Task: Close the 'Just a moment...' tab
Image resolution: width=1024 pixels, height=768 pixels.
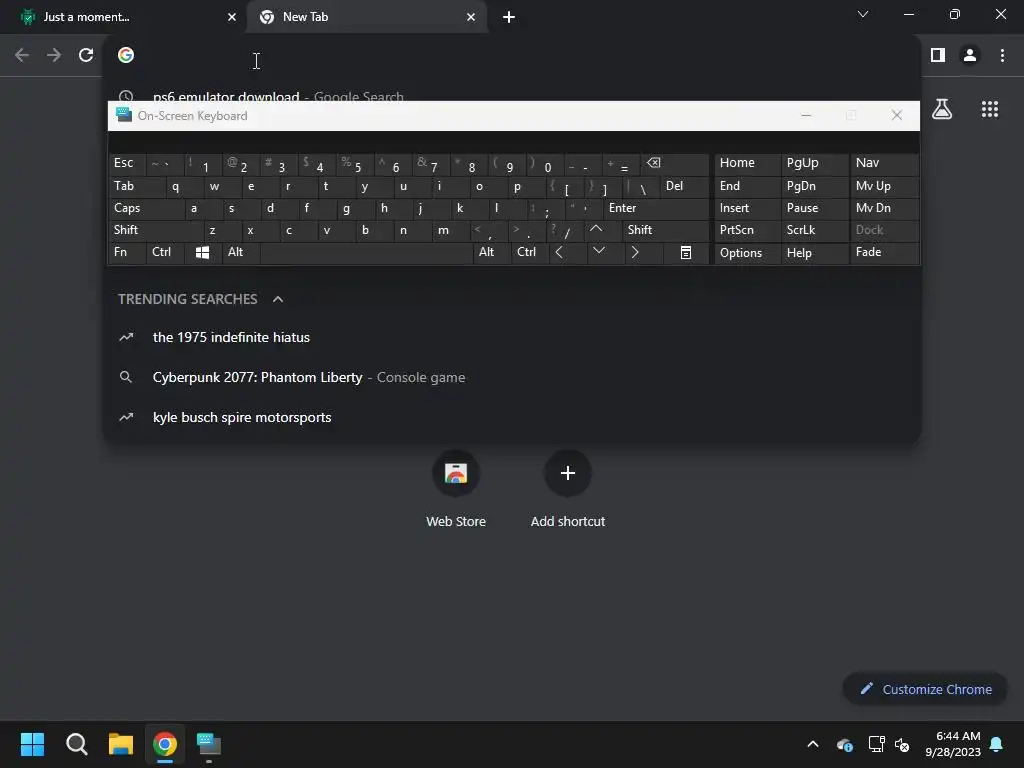Action: point(232,17)
